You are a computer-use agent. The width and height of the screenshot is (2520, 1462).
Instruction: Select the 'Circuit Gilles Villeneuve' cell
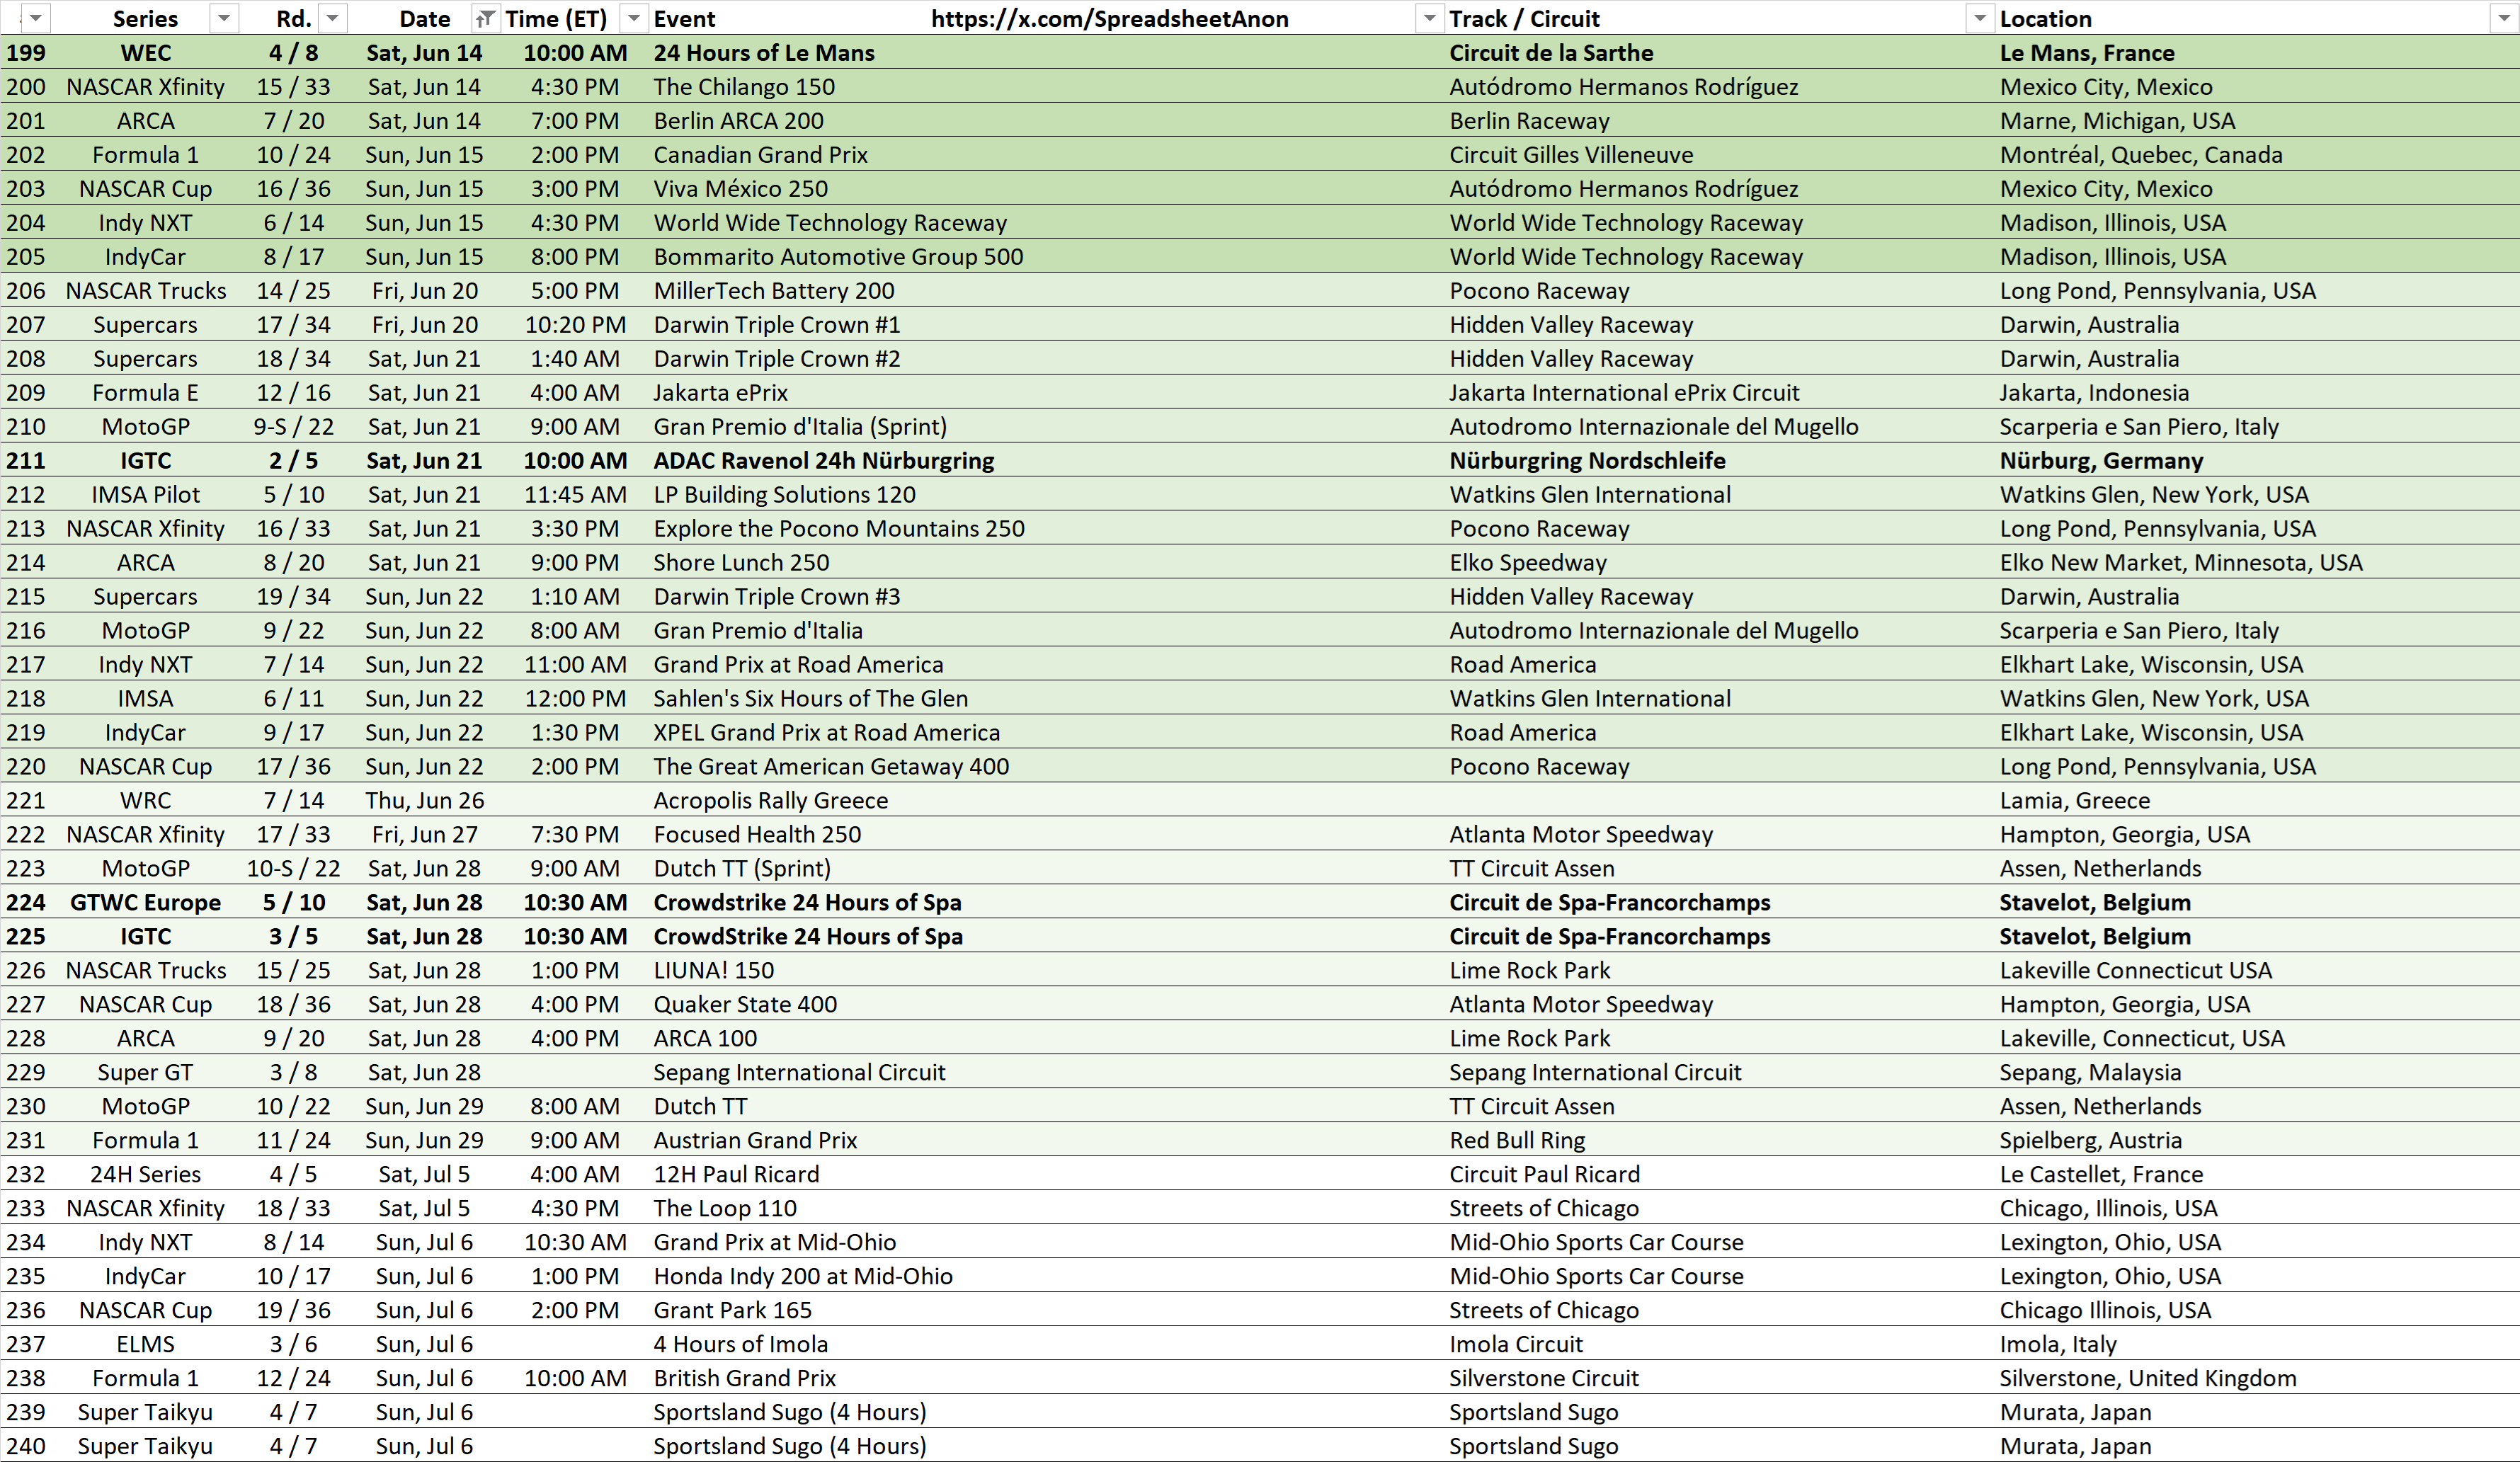(1571, 155)
